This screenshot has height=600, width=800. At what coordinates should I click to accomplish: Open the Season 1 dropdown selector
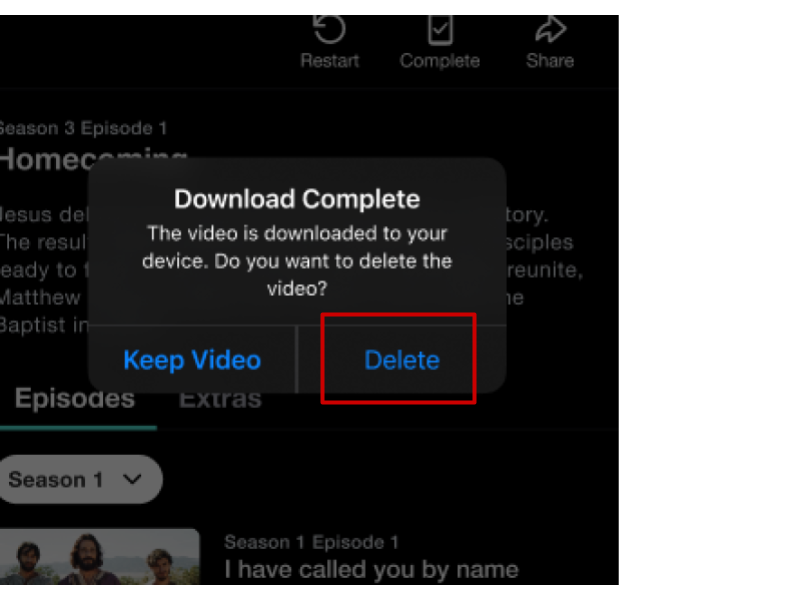(x=81, y=480)
